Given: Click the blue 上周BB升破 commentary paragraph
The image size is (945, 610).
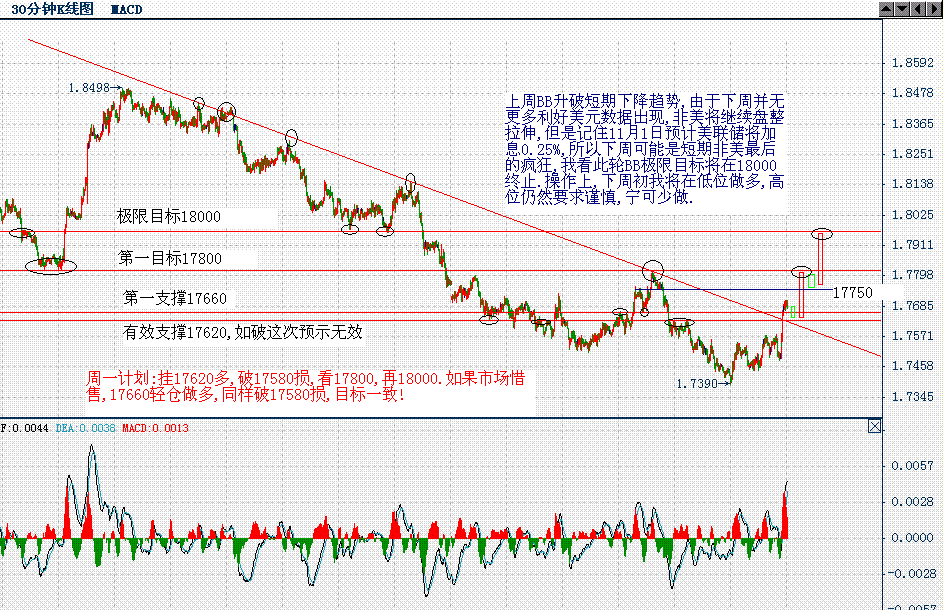Looking at the screenshot, I should click(x=645, y=149).
